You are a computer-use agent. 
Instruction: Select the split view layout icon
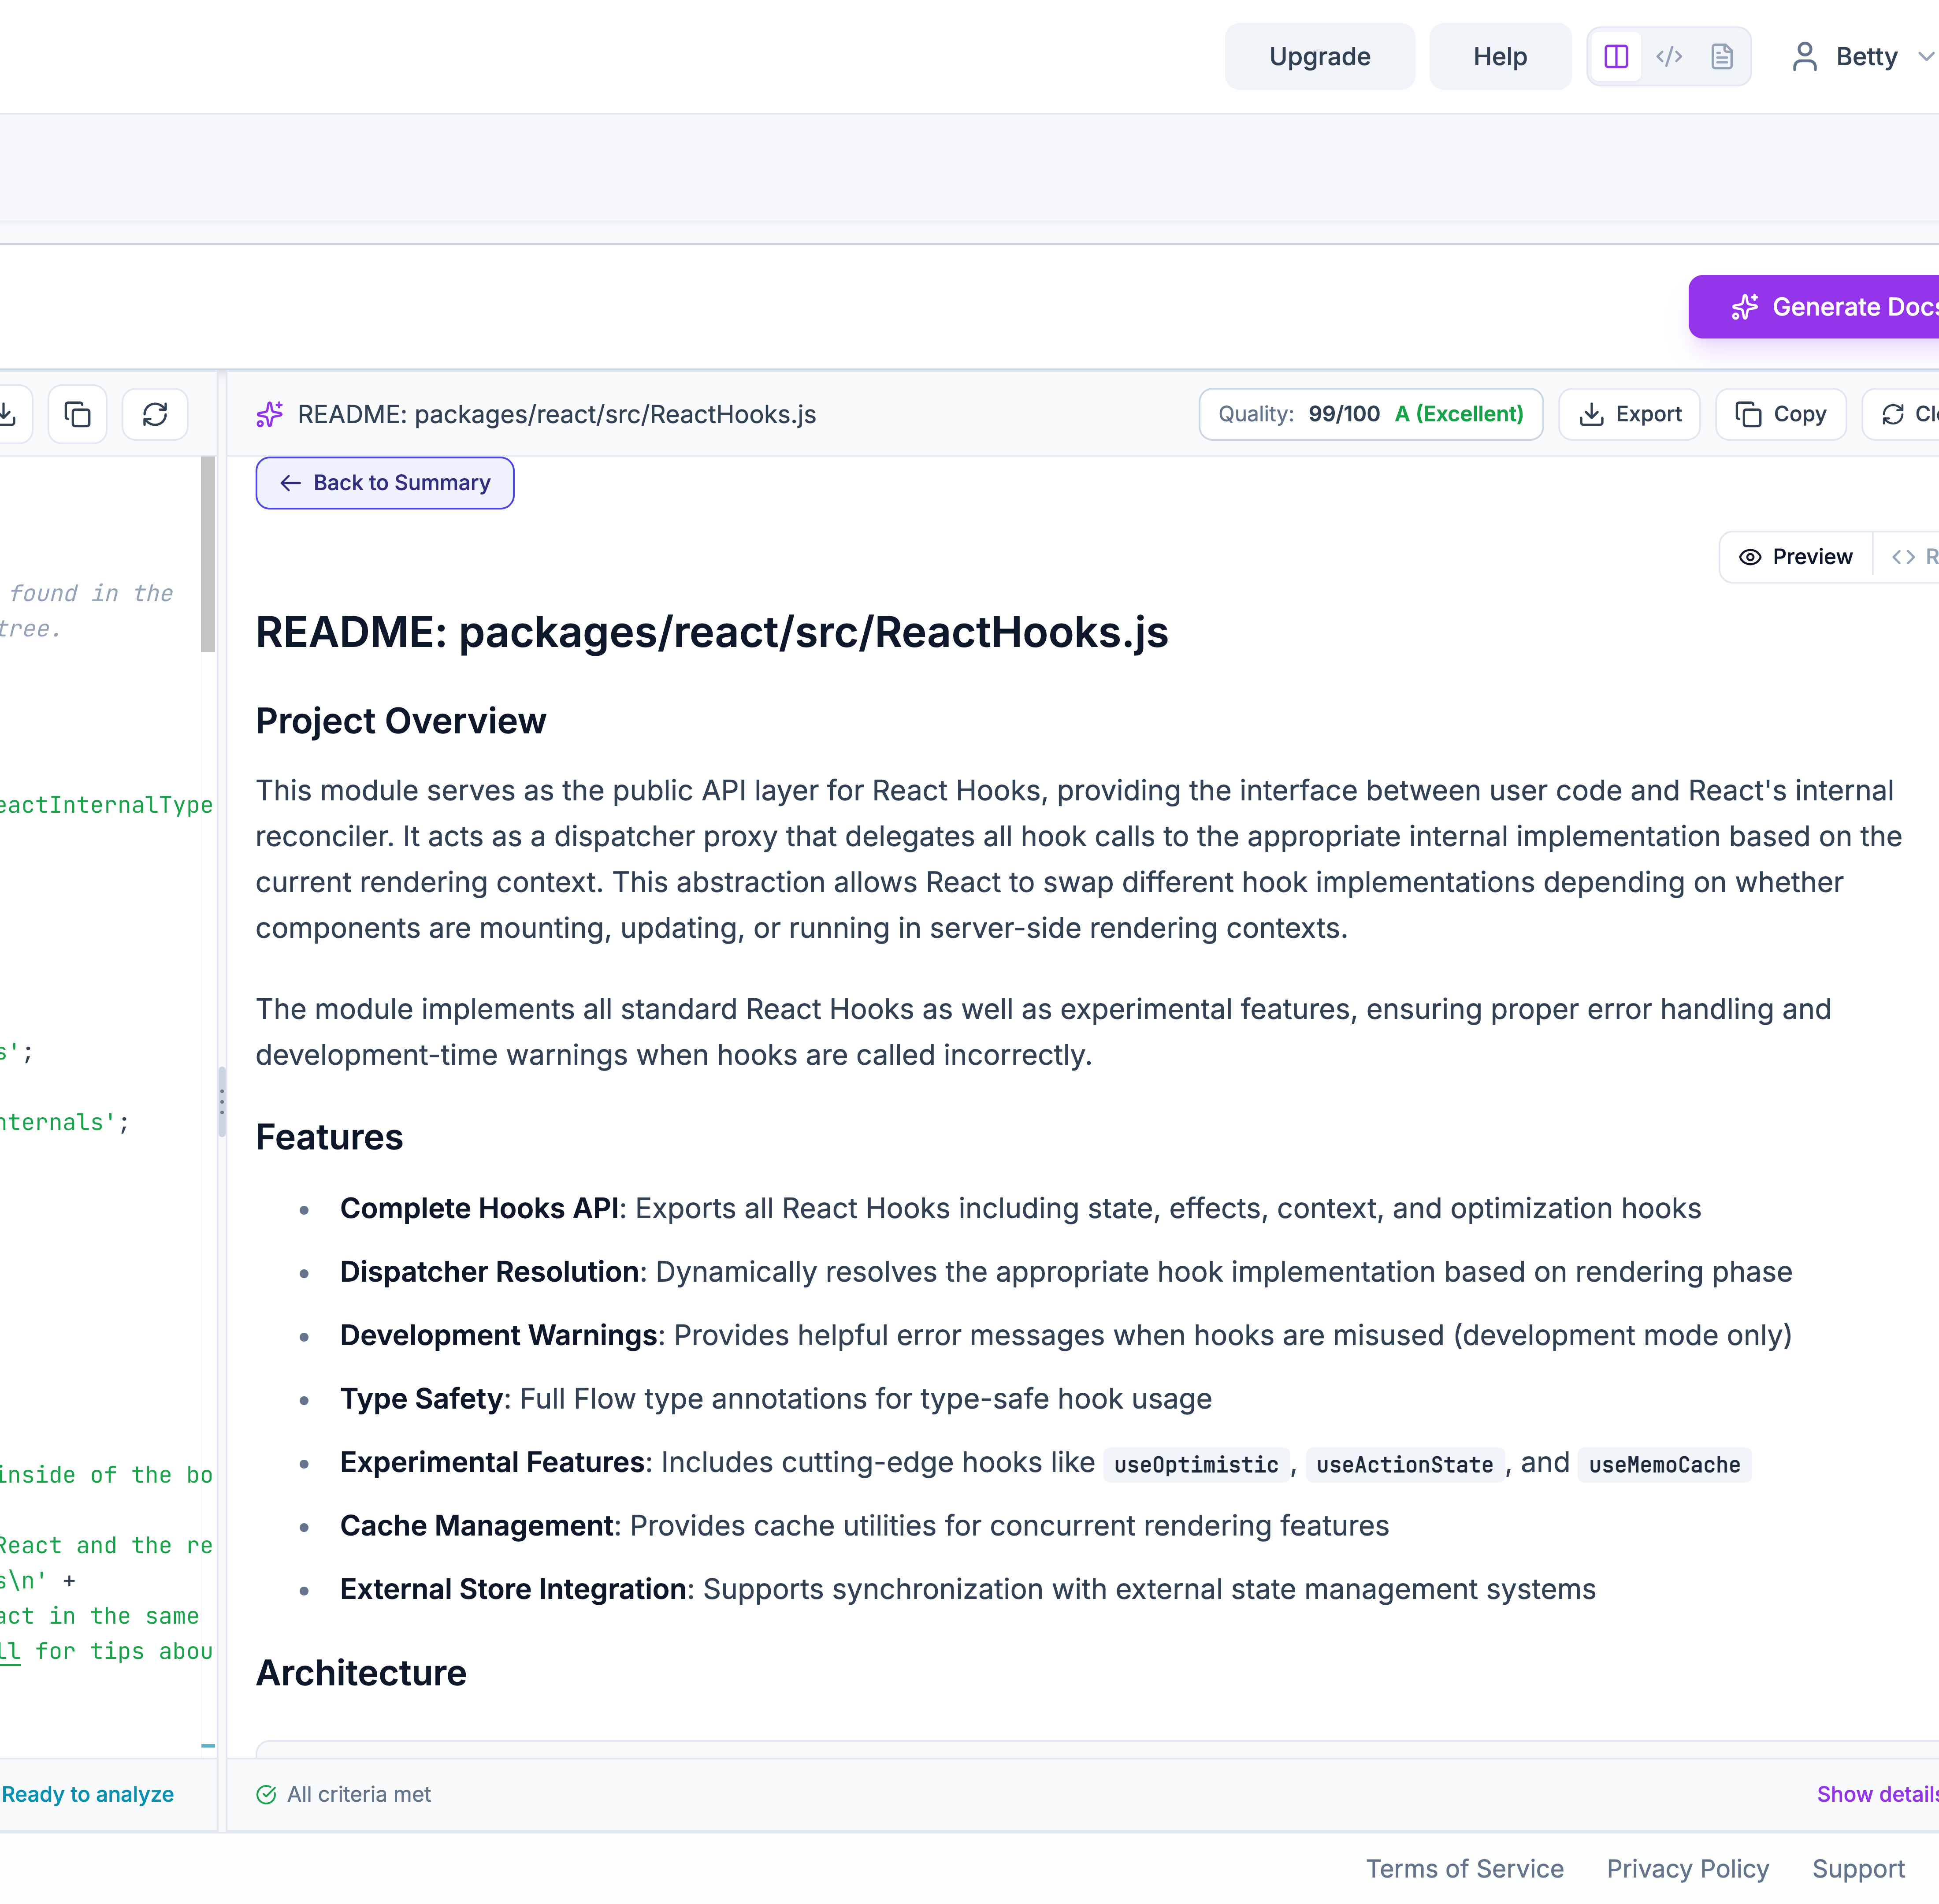[1616, 57]
